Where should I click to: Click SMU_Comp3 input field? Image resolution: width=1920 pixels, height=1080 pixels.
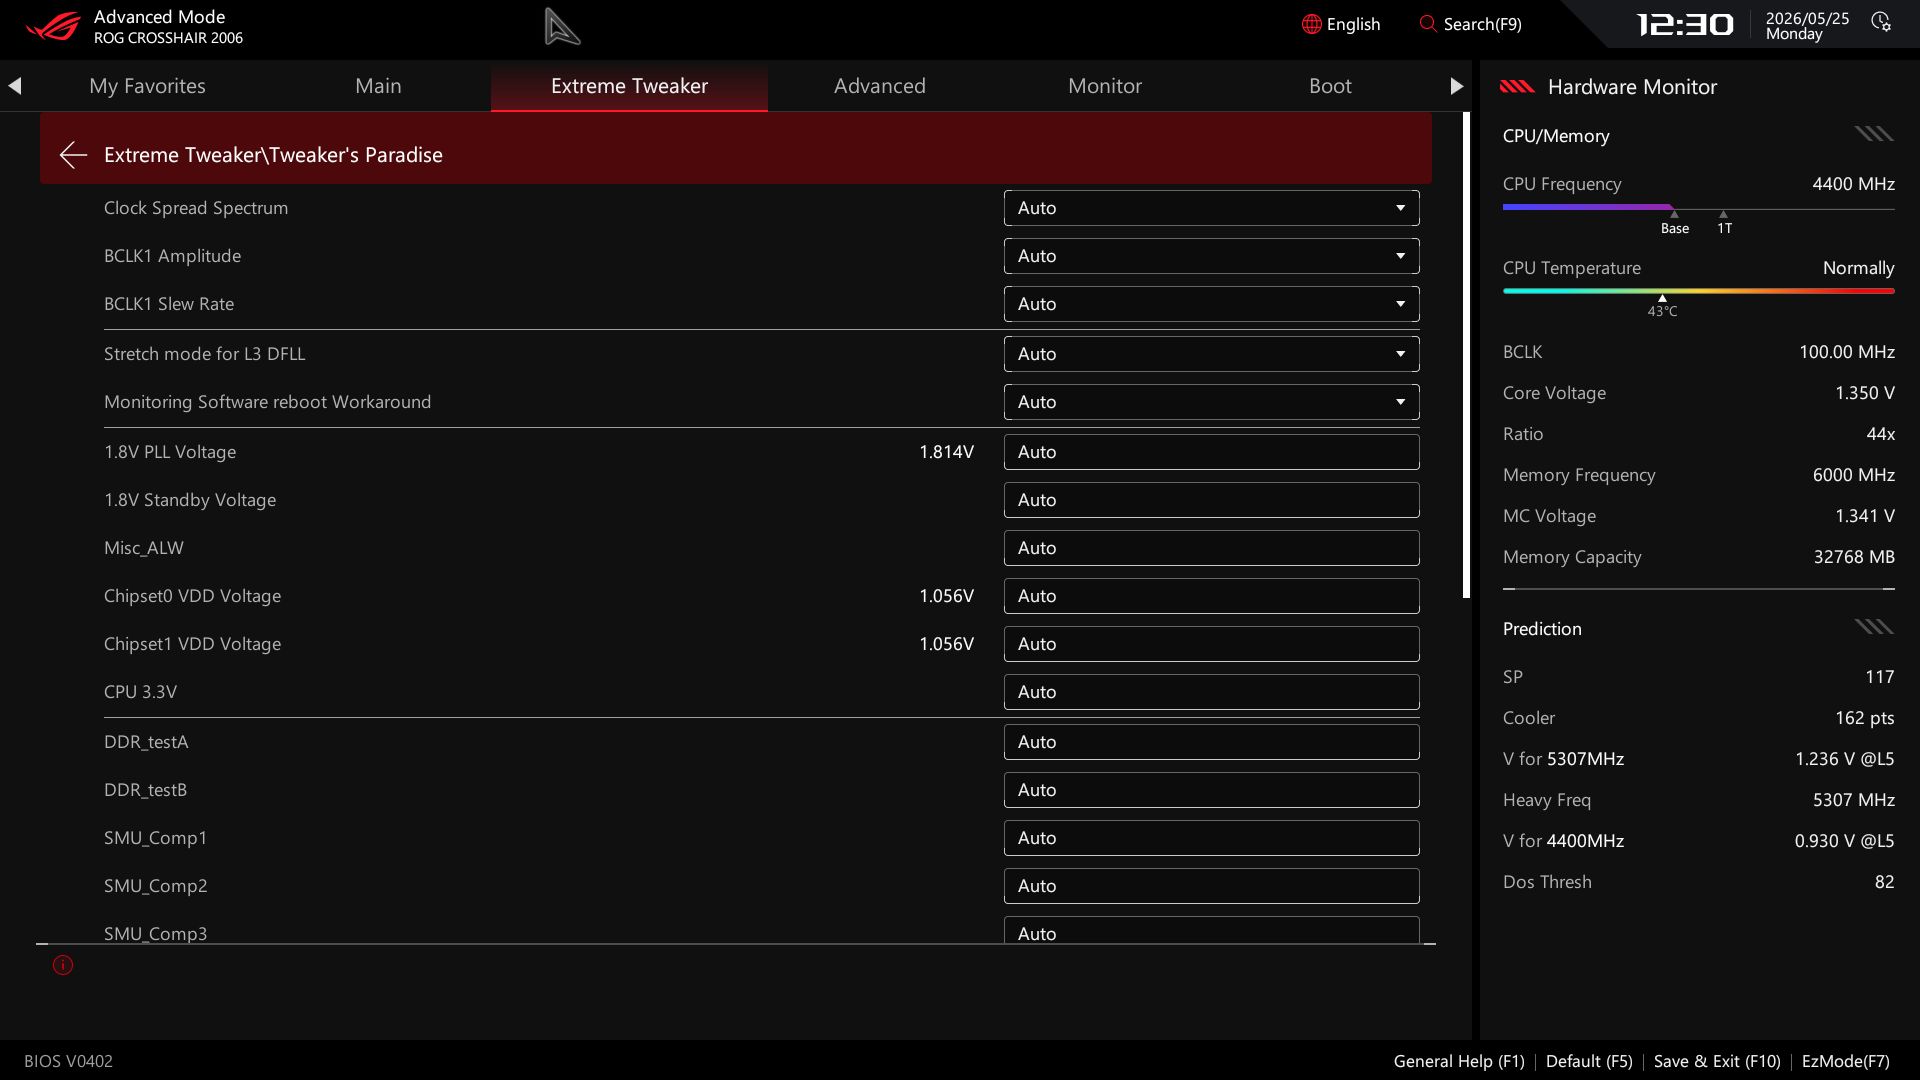pos(1211,930)
